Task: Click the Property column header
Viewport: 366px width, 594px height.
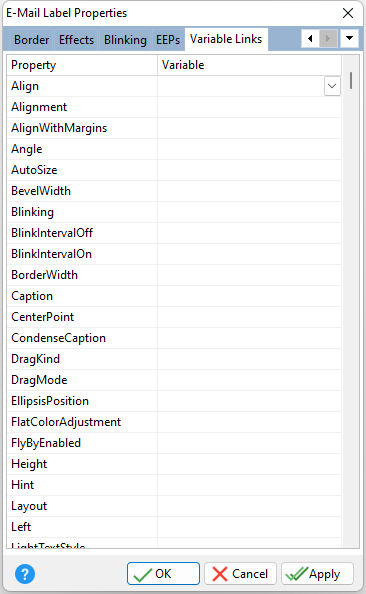Action: (82, 65)
